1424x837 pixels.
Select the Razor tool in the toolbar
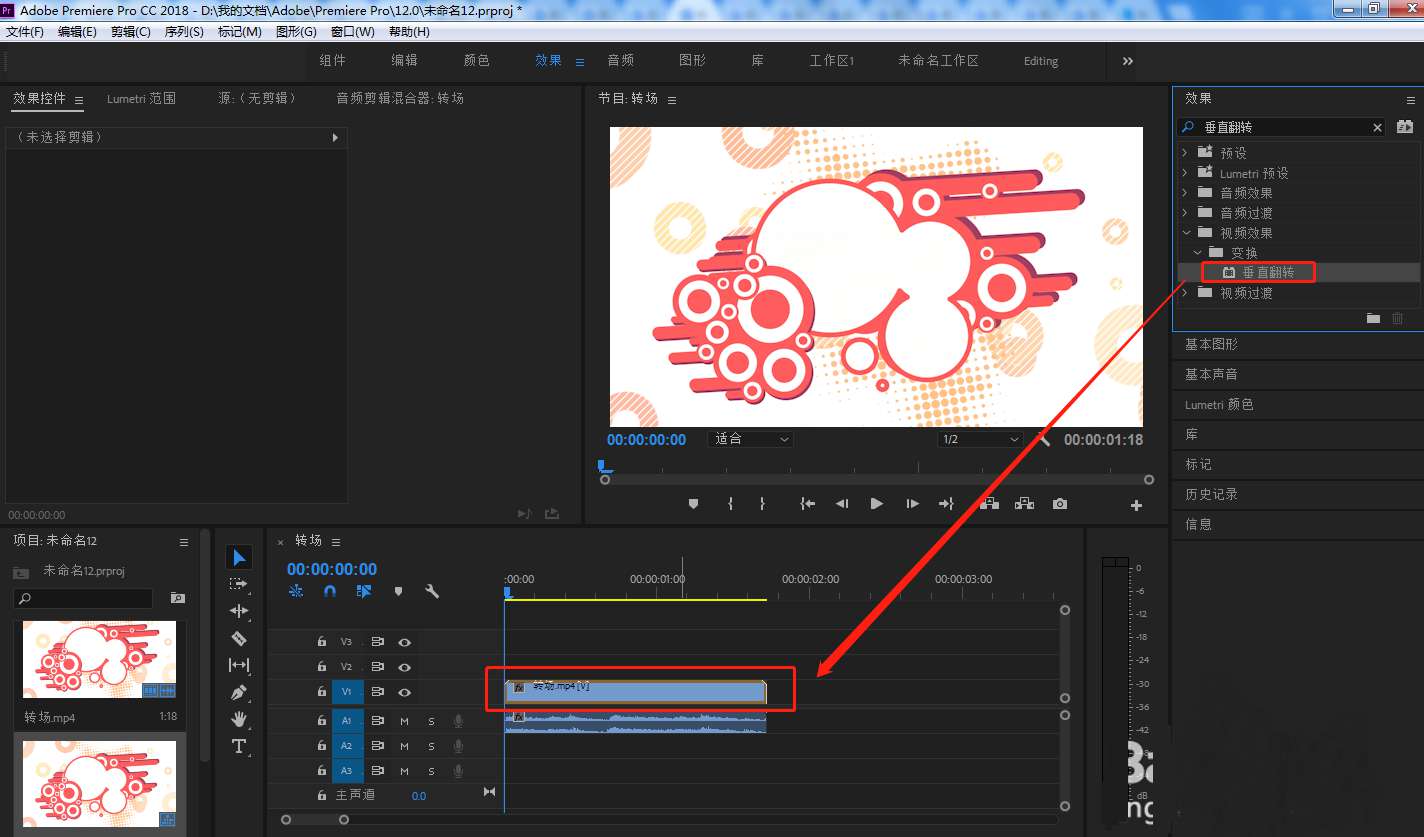pos(239,638)
